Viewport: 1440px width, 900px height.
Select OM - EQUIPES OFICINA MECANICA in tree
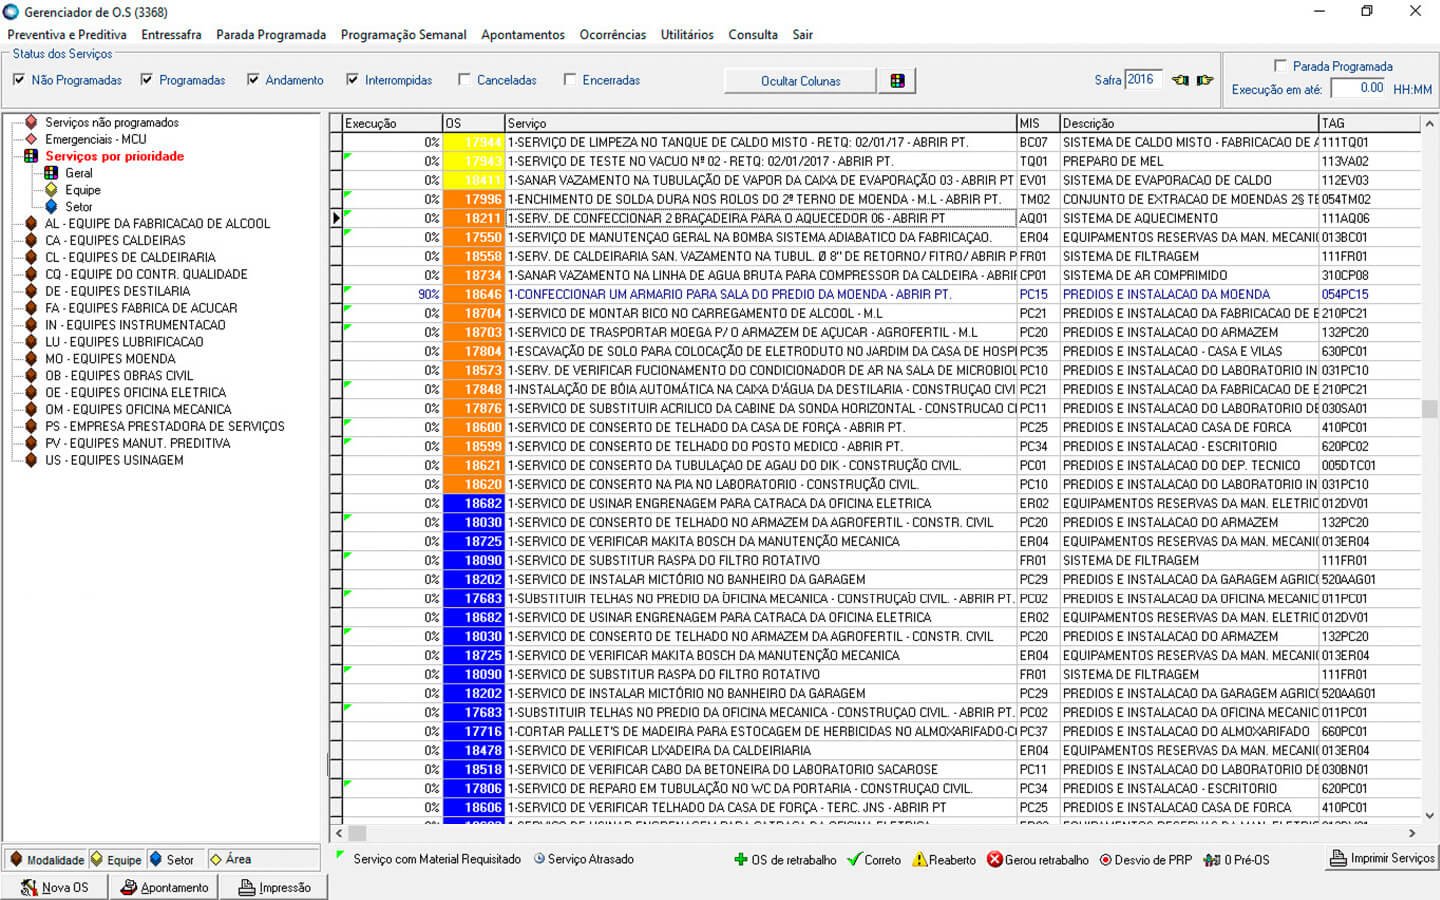click(x=138, y=409)
